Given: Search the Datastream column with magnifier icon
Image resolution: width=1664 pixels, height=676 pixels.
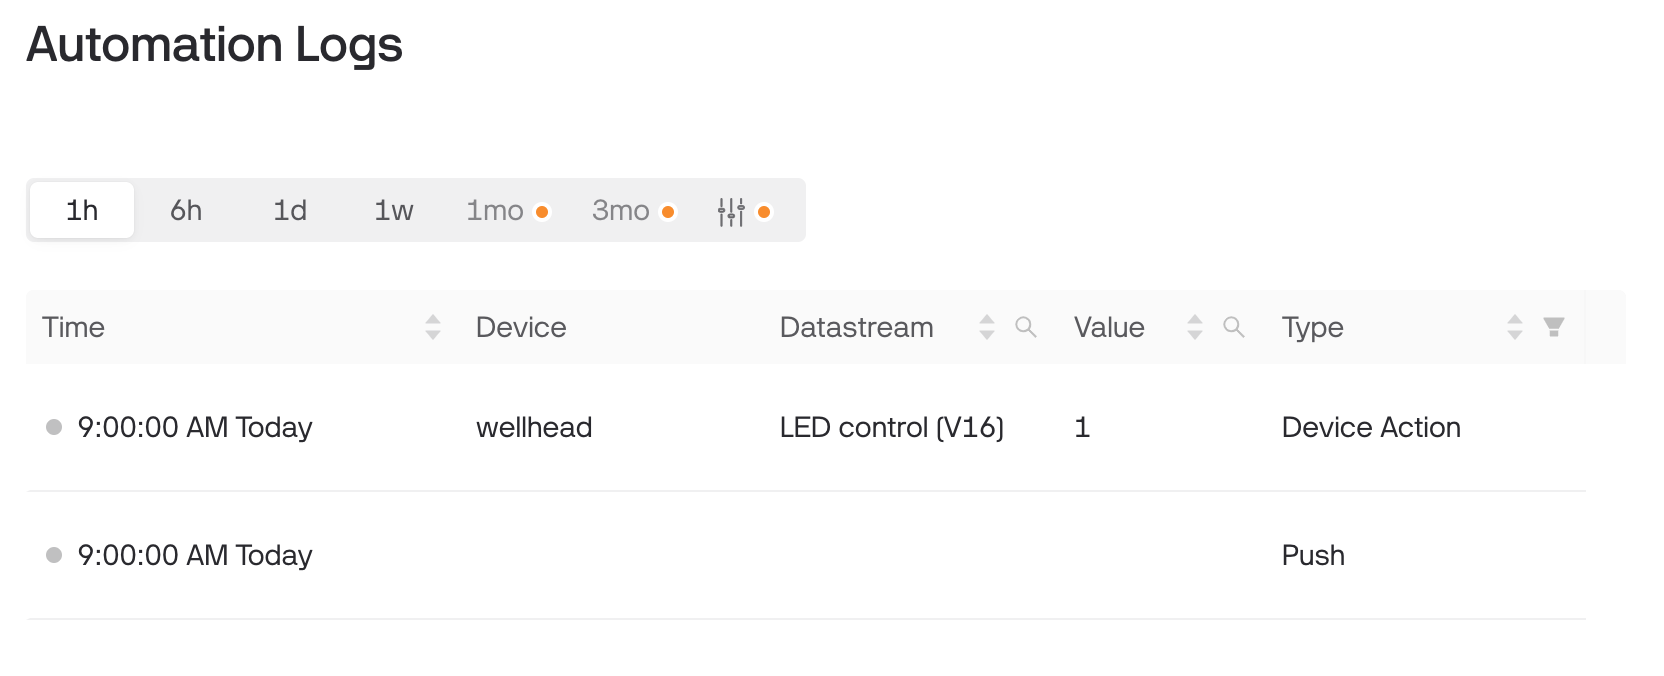Looking at the screenshot, I should 1025,327.
